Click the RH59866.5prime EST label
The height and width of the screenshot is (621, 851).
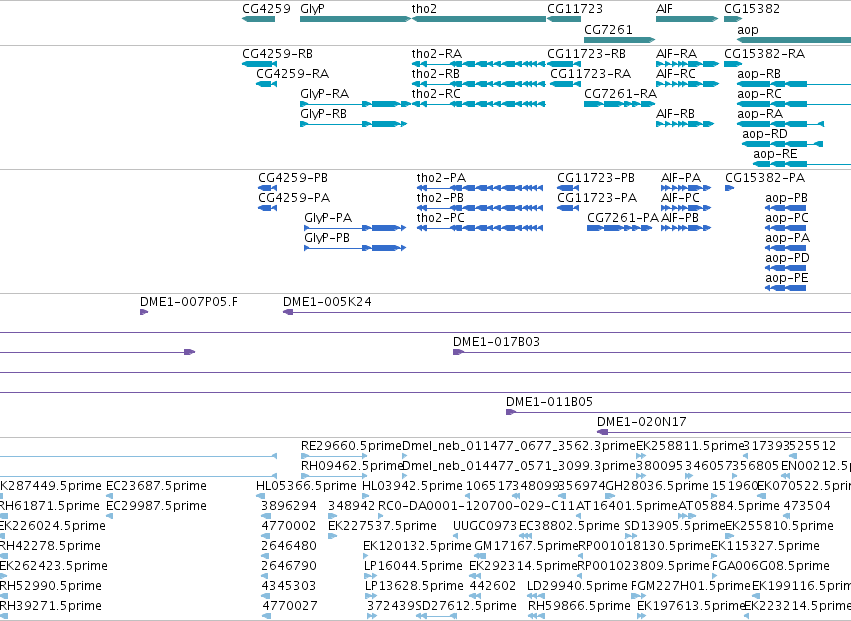point(579,606)
